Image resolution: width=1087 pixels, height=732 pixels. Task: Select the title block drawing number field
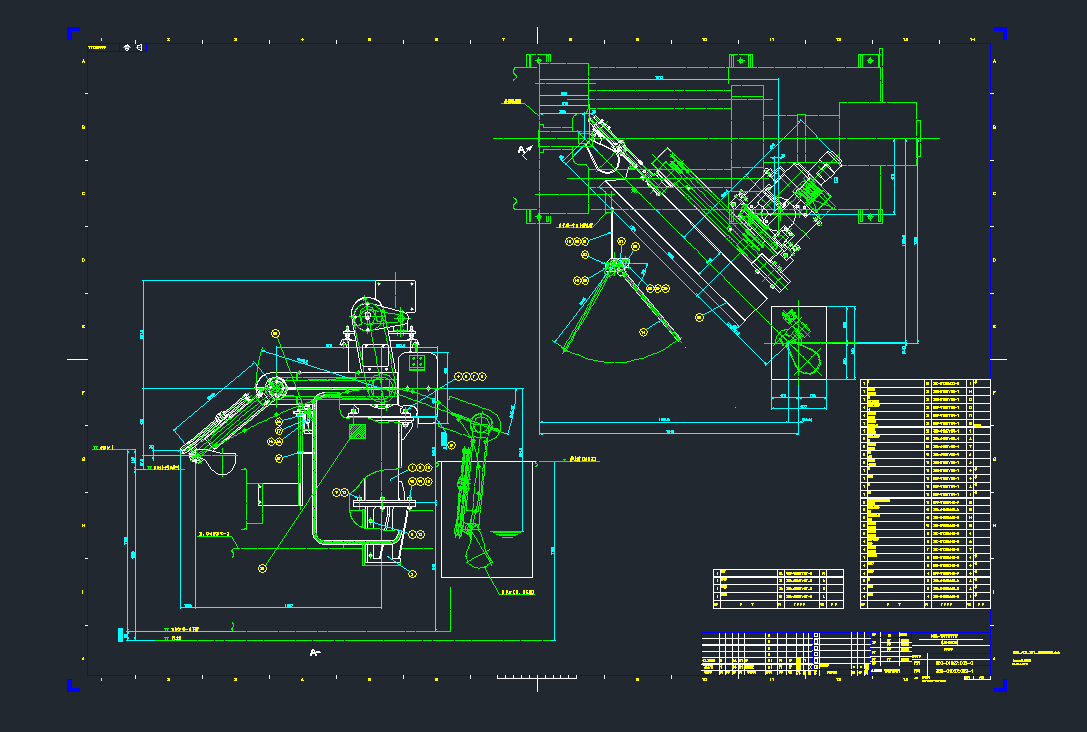pos(960,662)
